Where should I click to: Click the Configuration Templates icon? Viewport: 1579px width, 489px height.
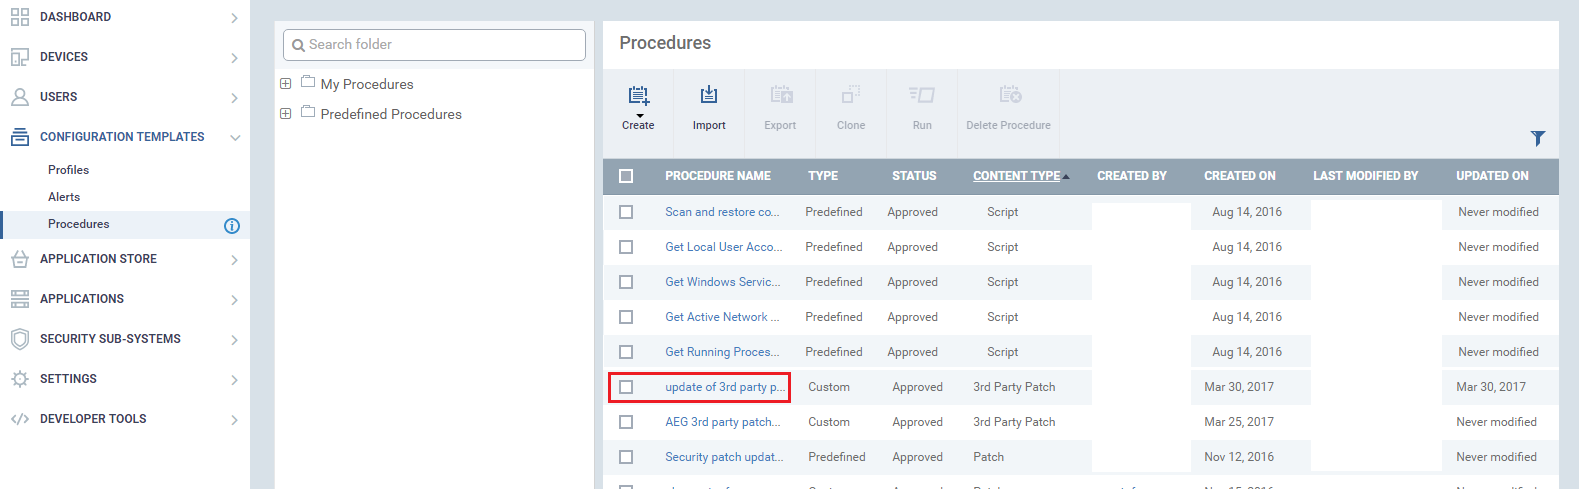[19, 137]
